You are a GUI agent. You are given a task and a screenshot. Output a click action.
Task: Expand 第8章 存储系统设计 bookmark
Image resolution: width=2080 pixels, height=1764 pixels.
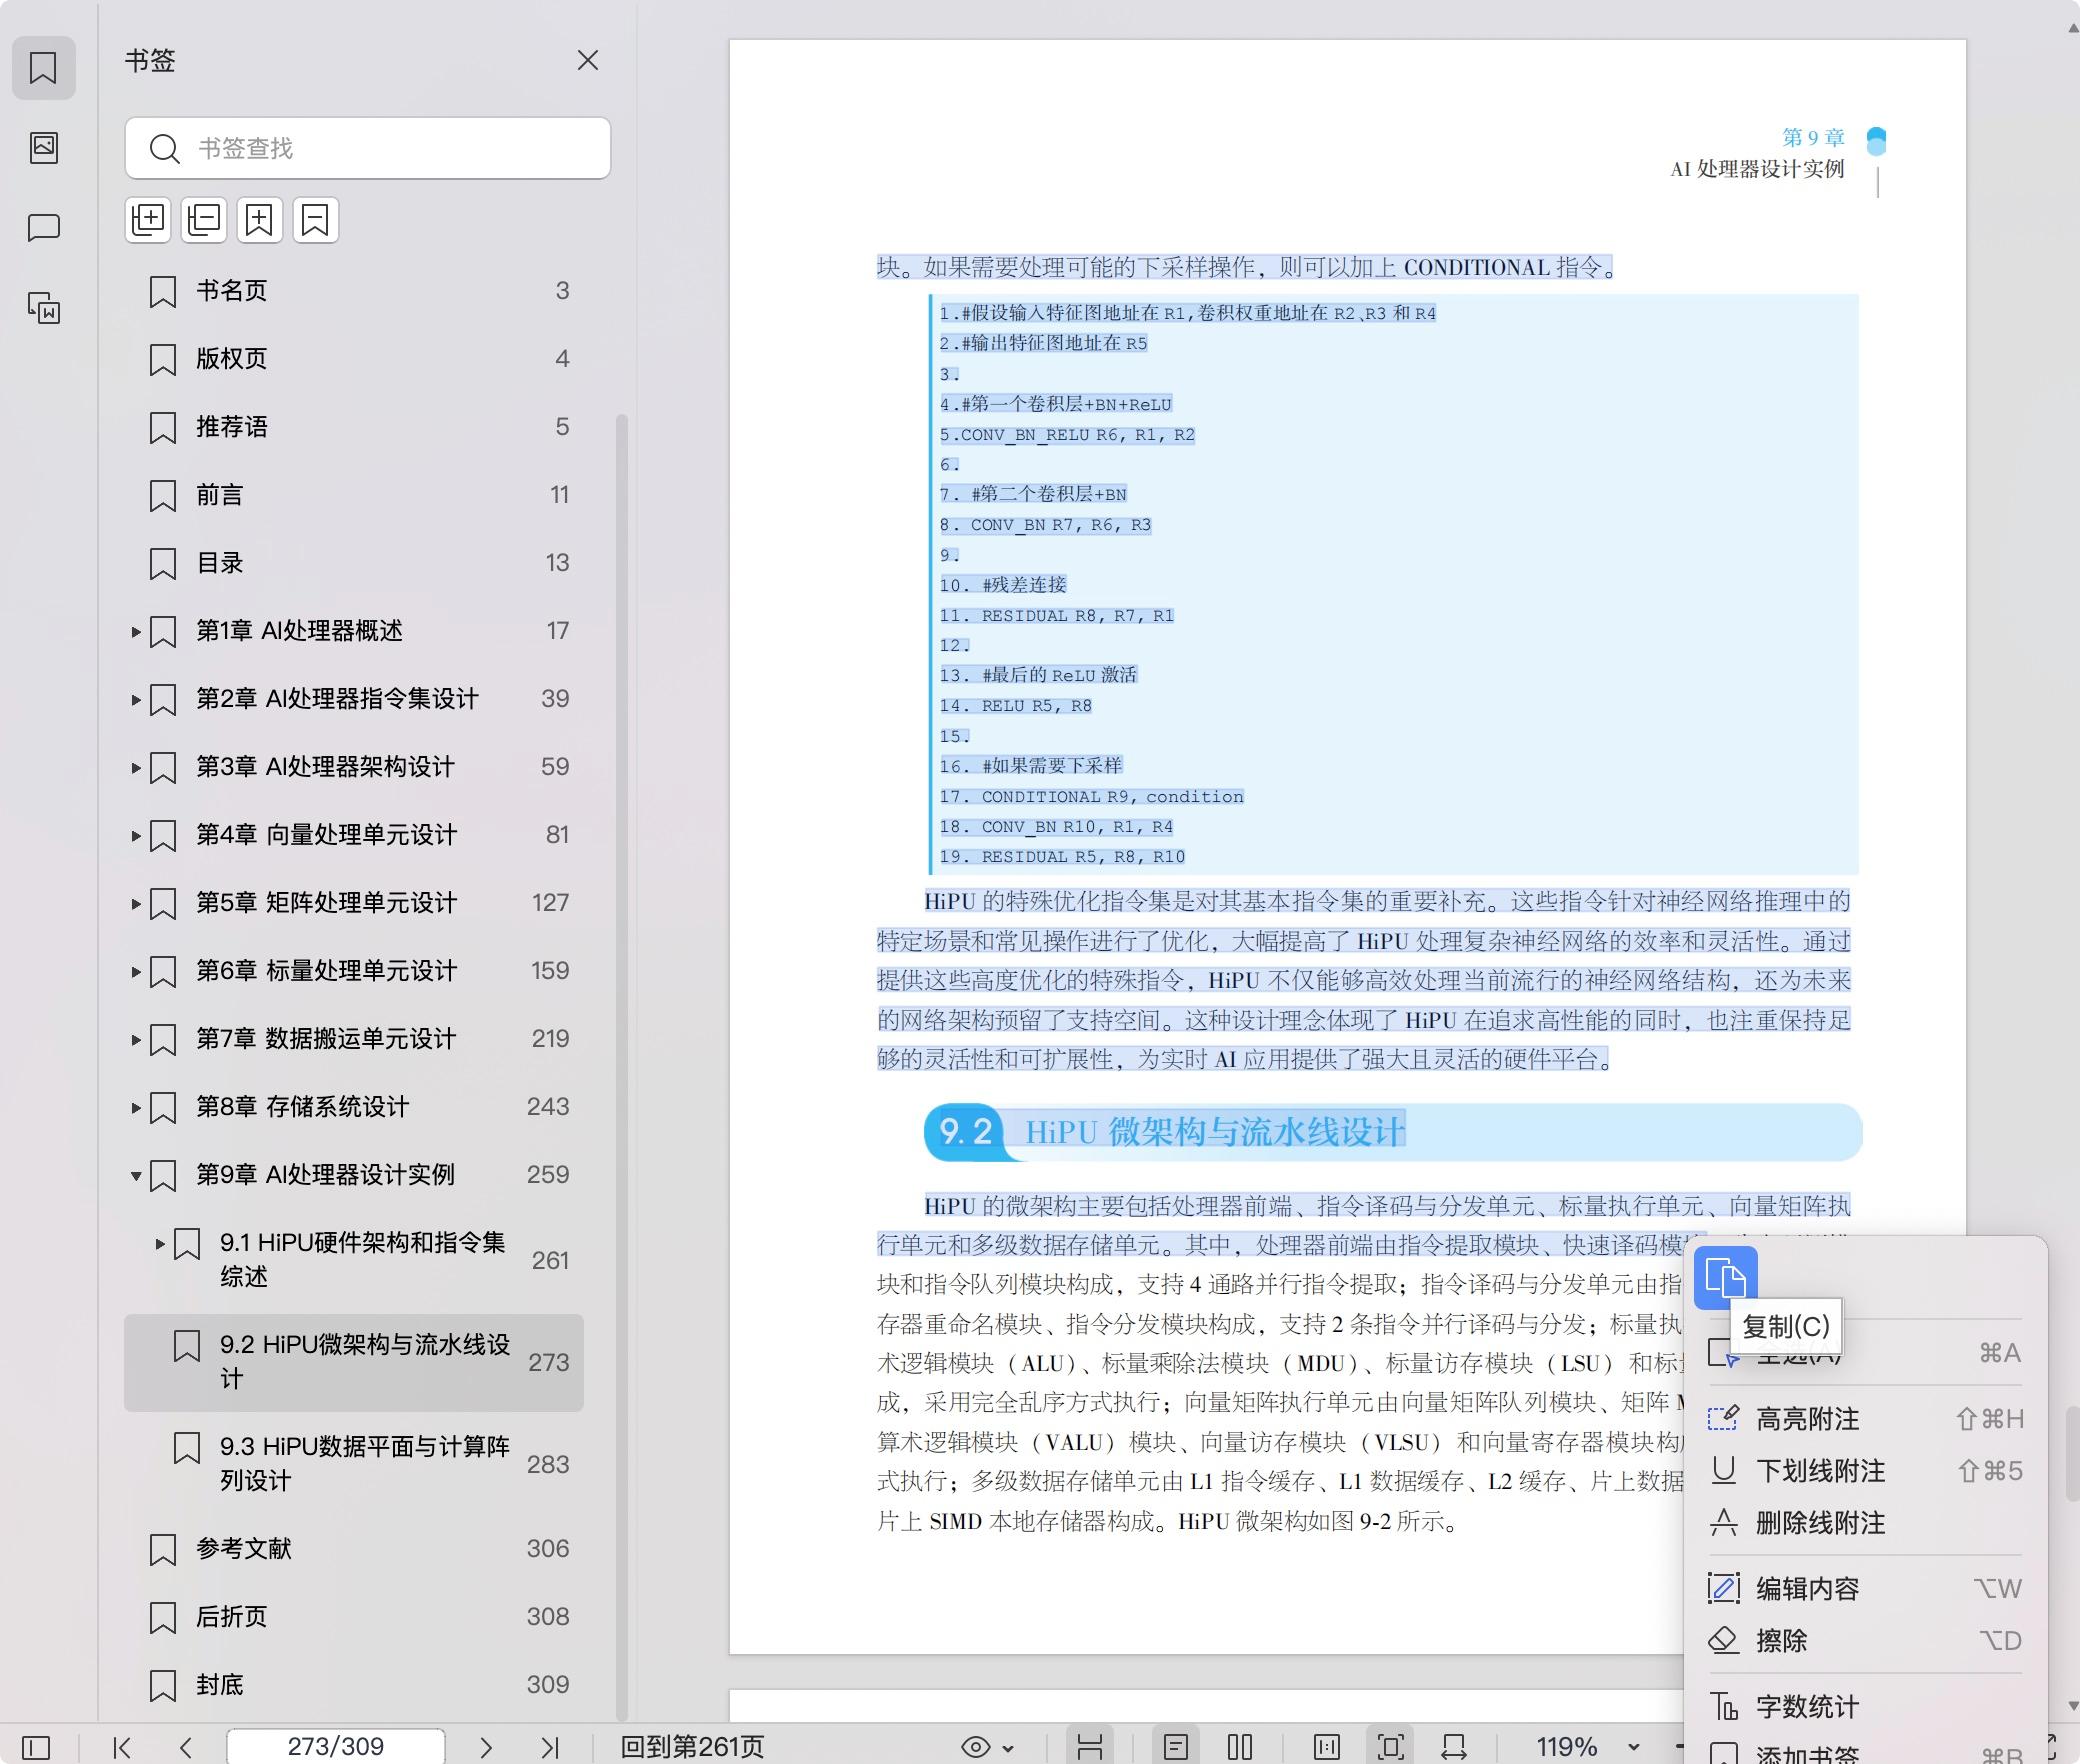click(136, 1107)
